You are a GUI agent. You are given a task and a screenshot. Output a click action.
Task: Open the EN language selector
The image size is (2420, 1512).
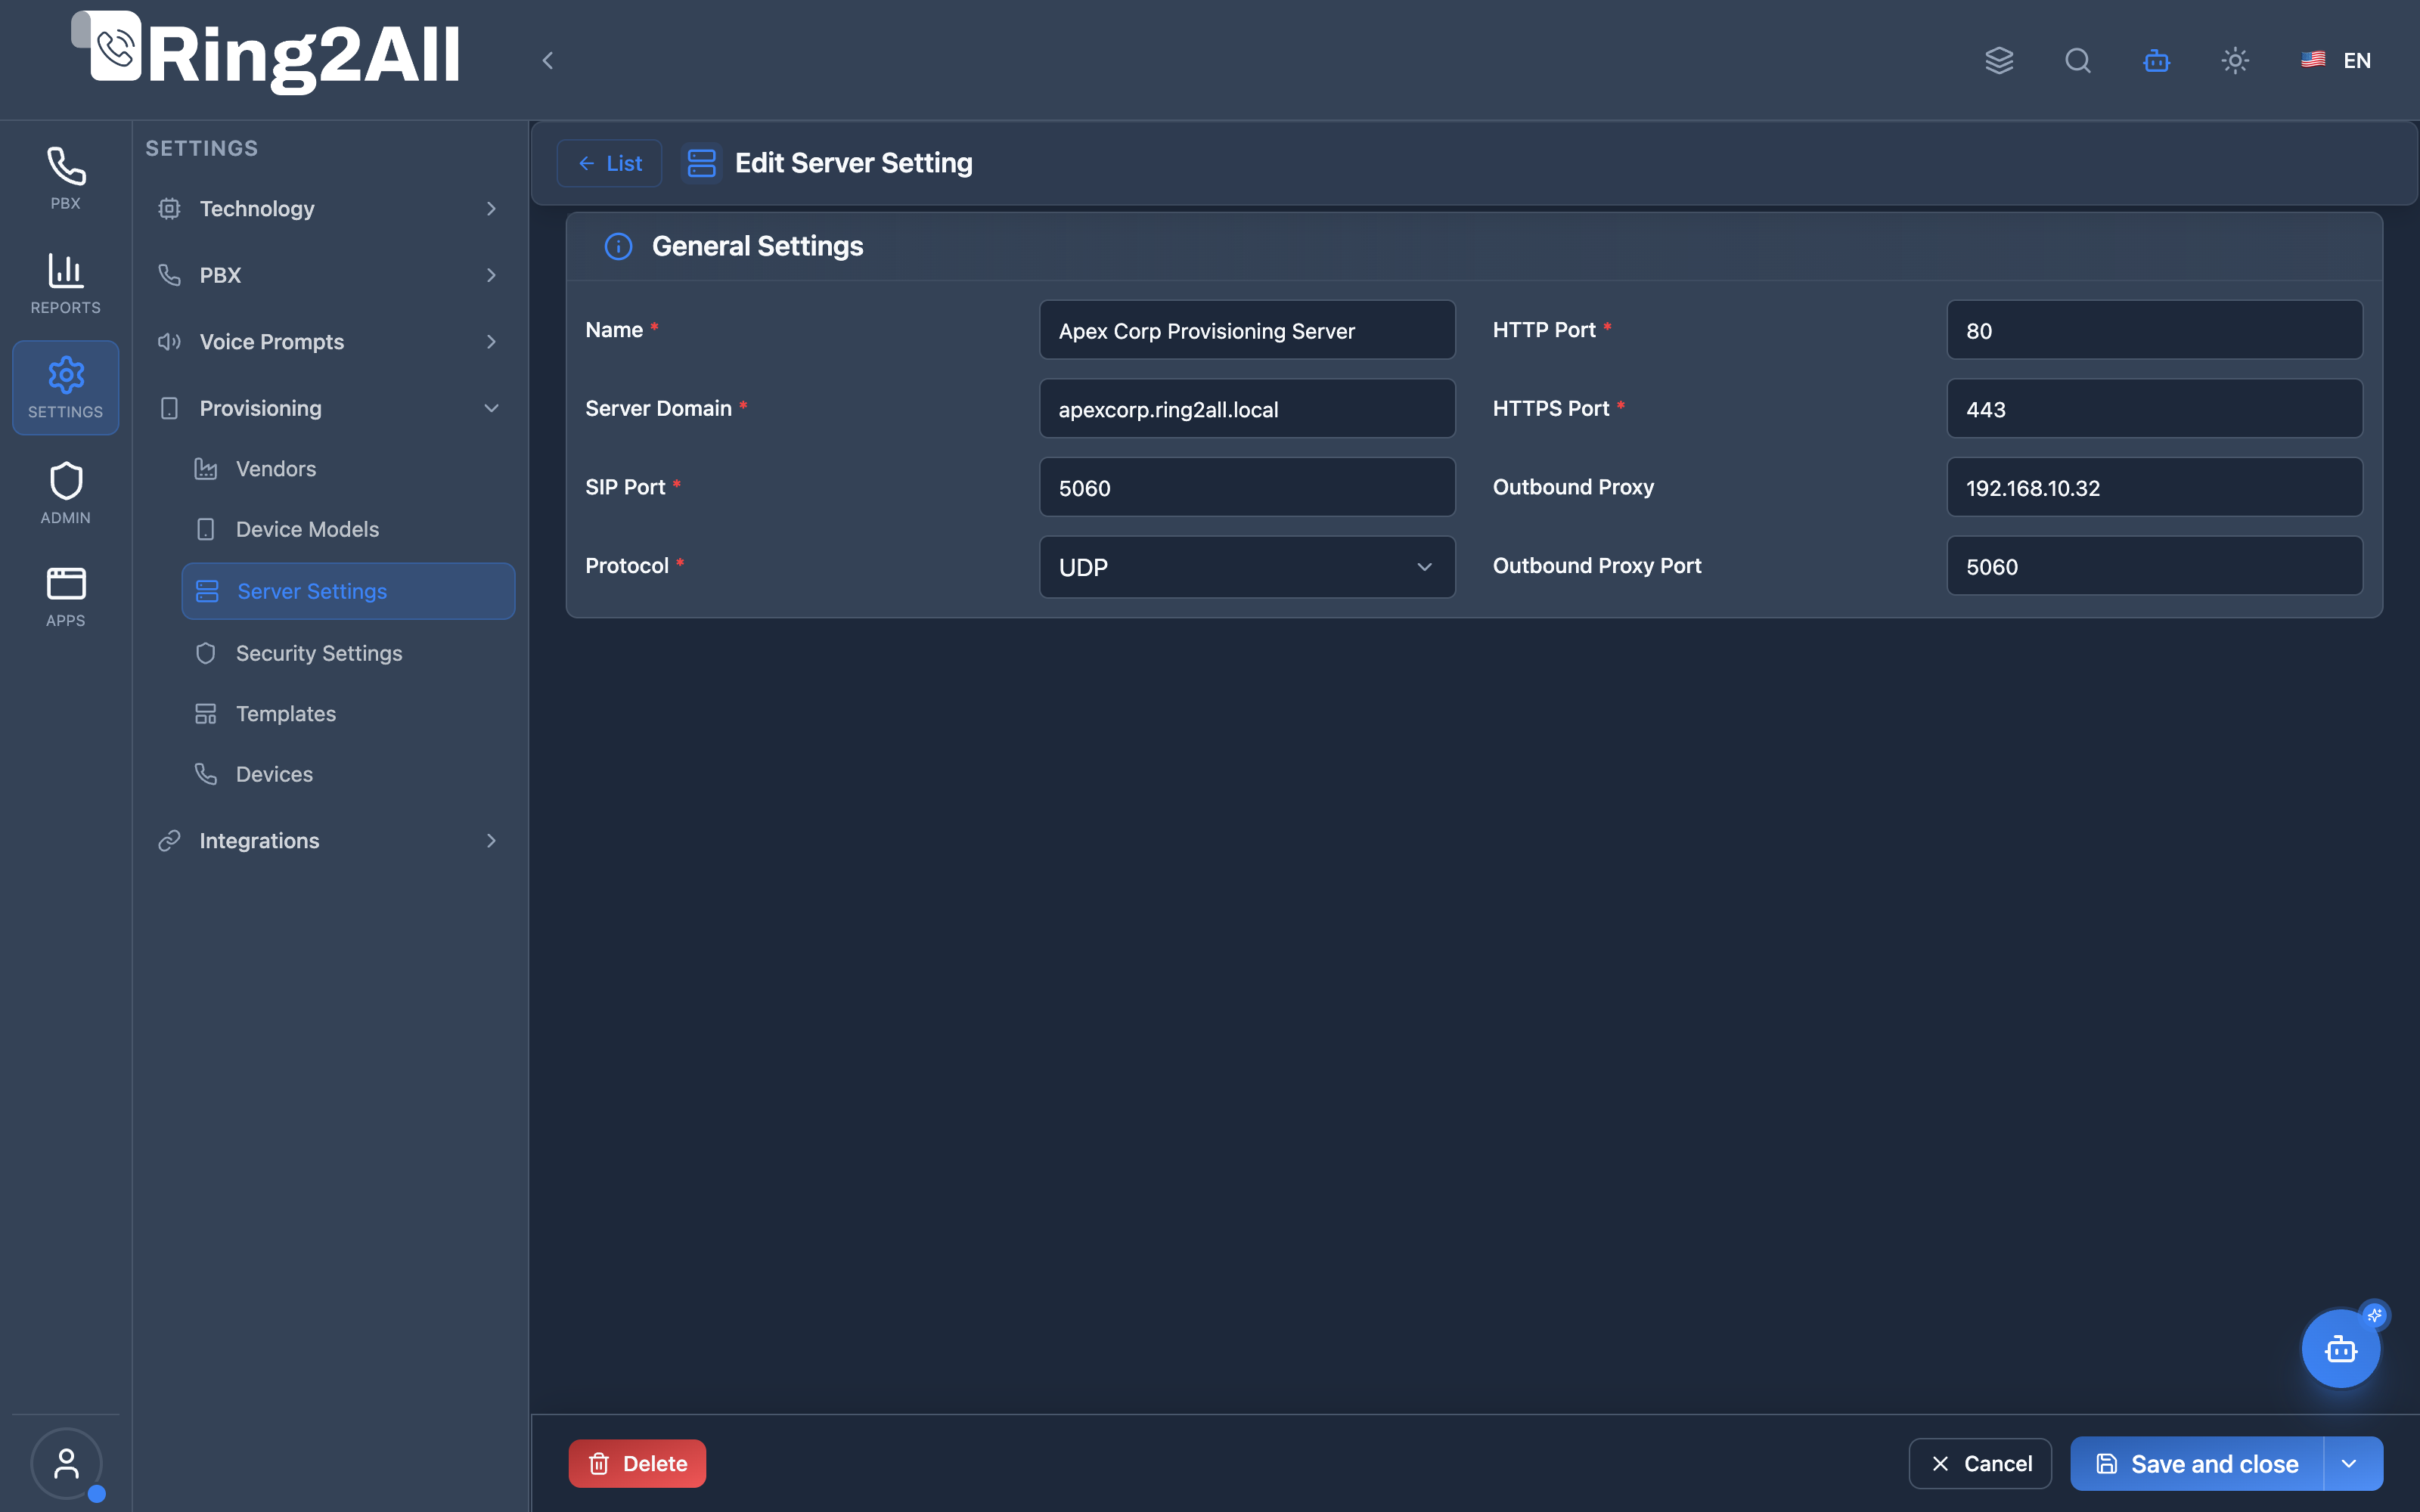coord(2335,60)
